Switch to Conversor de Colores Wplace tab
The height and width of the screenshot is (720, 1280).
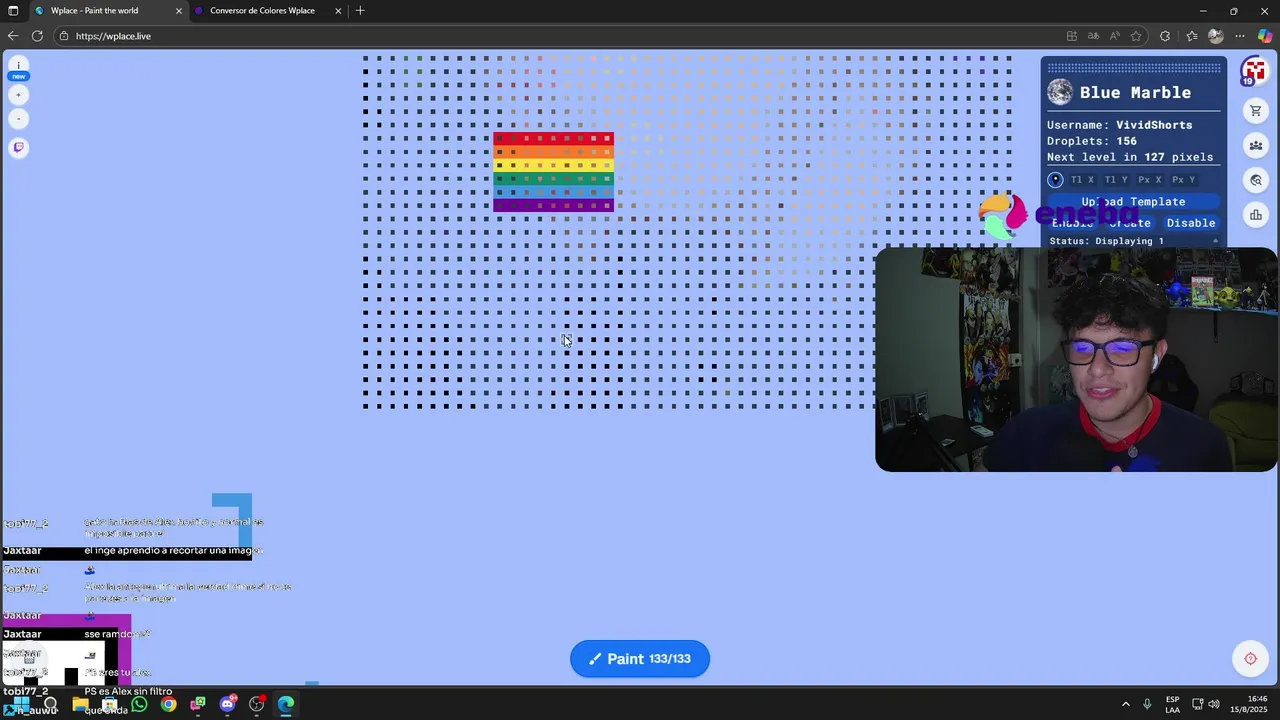(x=262, y=11)
